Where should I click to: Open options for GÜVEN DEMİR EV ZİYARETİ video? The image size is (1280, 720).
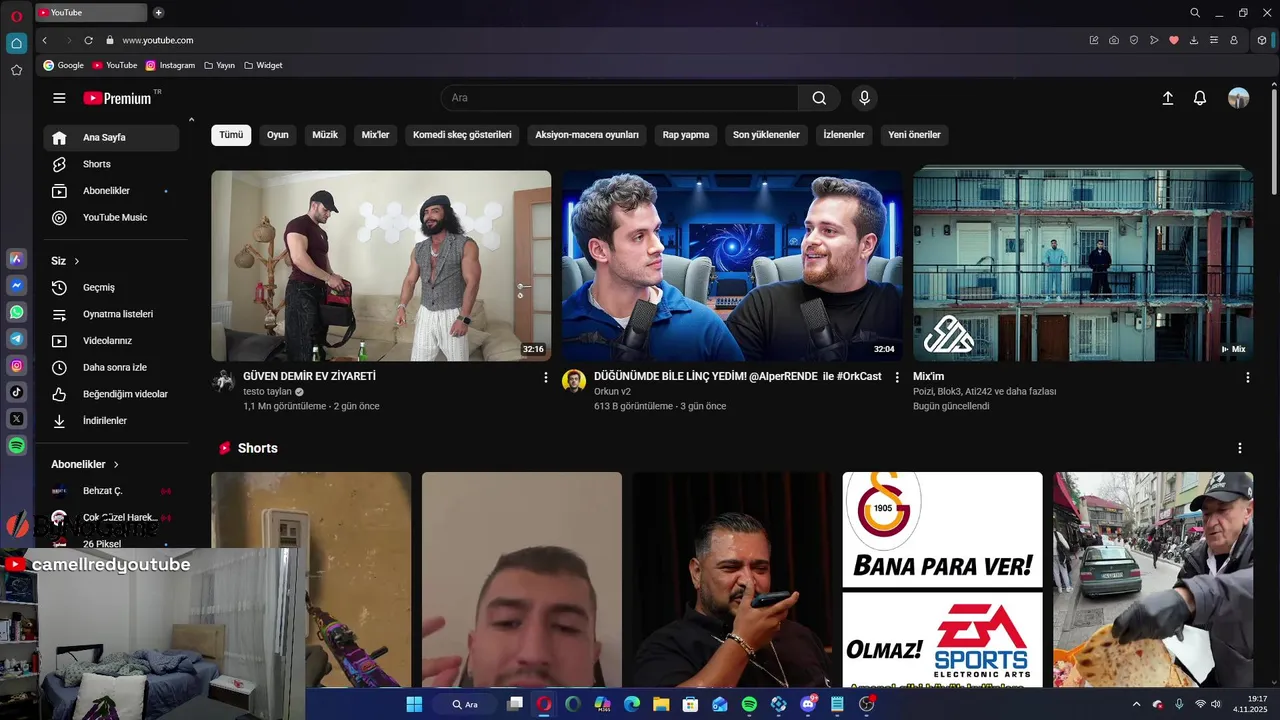point(545,377)
